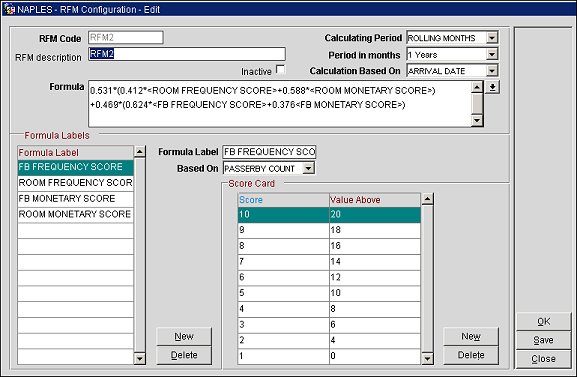Image resolution: width=577 pixels, height=377 pixels.
Task: Select the score 6 cell
Action: coord(283,278)
